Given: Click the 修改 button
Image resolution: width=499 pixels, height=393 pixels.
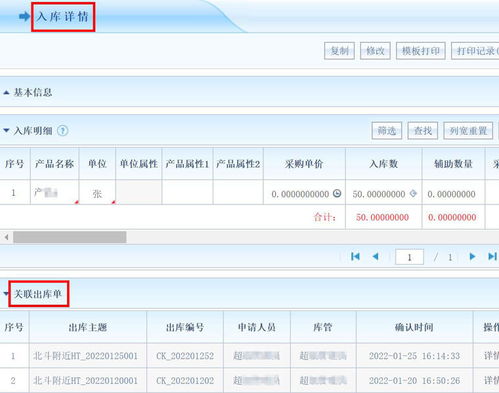Looking at the screenshot, I should click(x=375, y=51).
